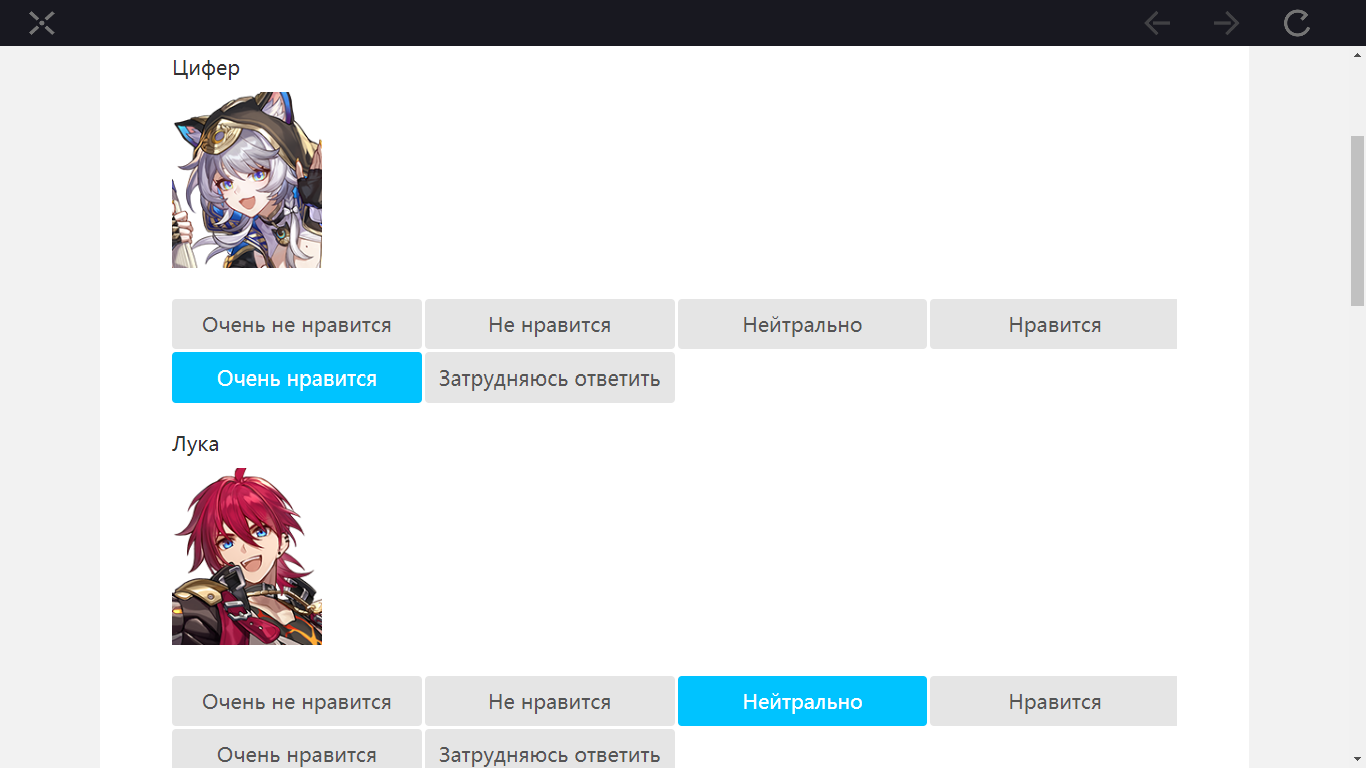Image resolution: width=1366 pixels, height=768 pixels.
Task: Select 'Очень не нравится' for Лука
Action: click(297, 701)
